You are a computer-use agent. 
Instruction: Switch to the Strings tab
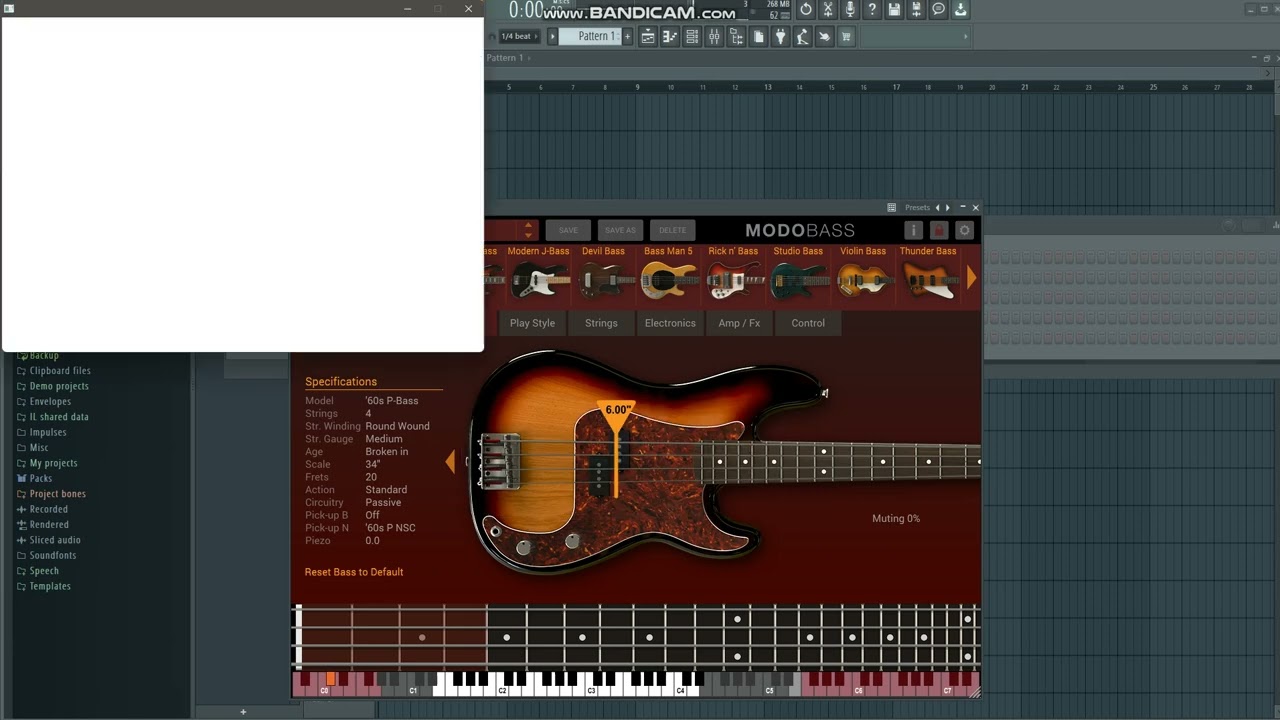601,323
